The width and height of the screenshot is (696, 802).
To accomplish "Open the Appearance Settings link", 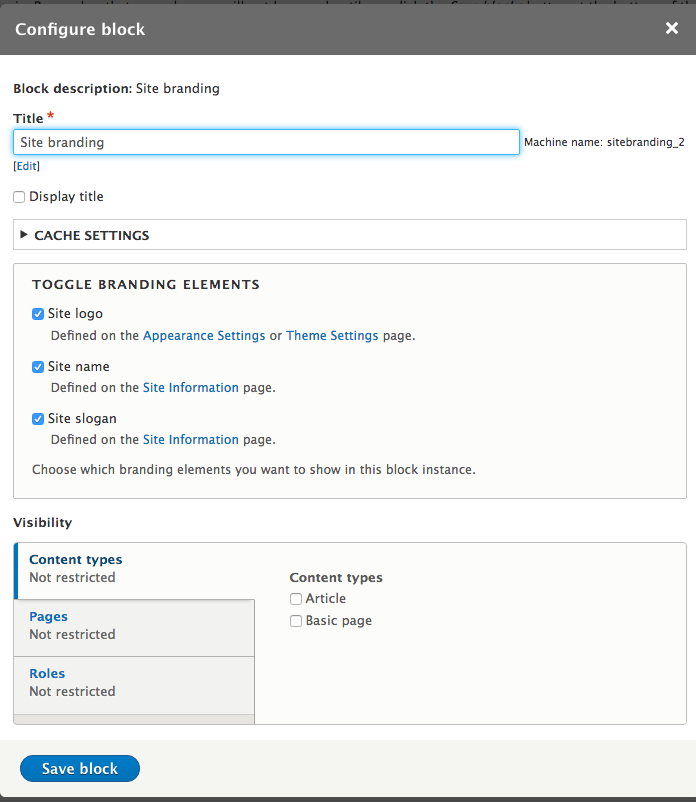I will (204, 335).
